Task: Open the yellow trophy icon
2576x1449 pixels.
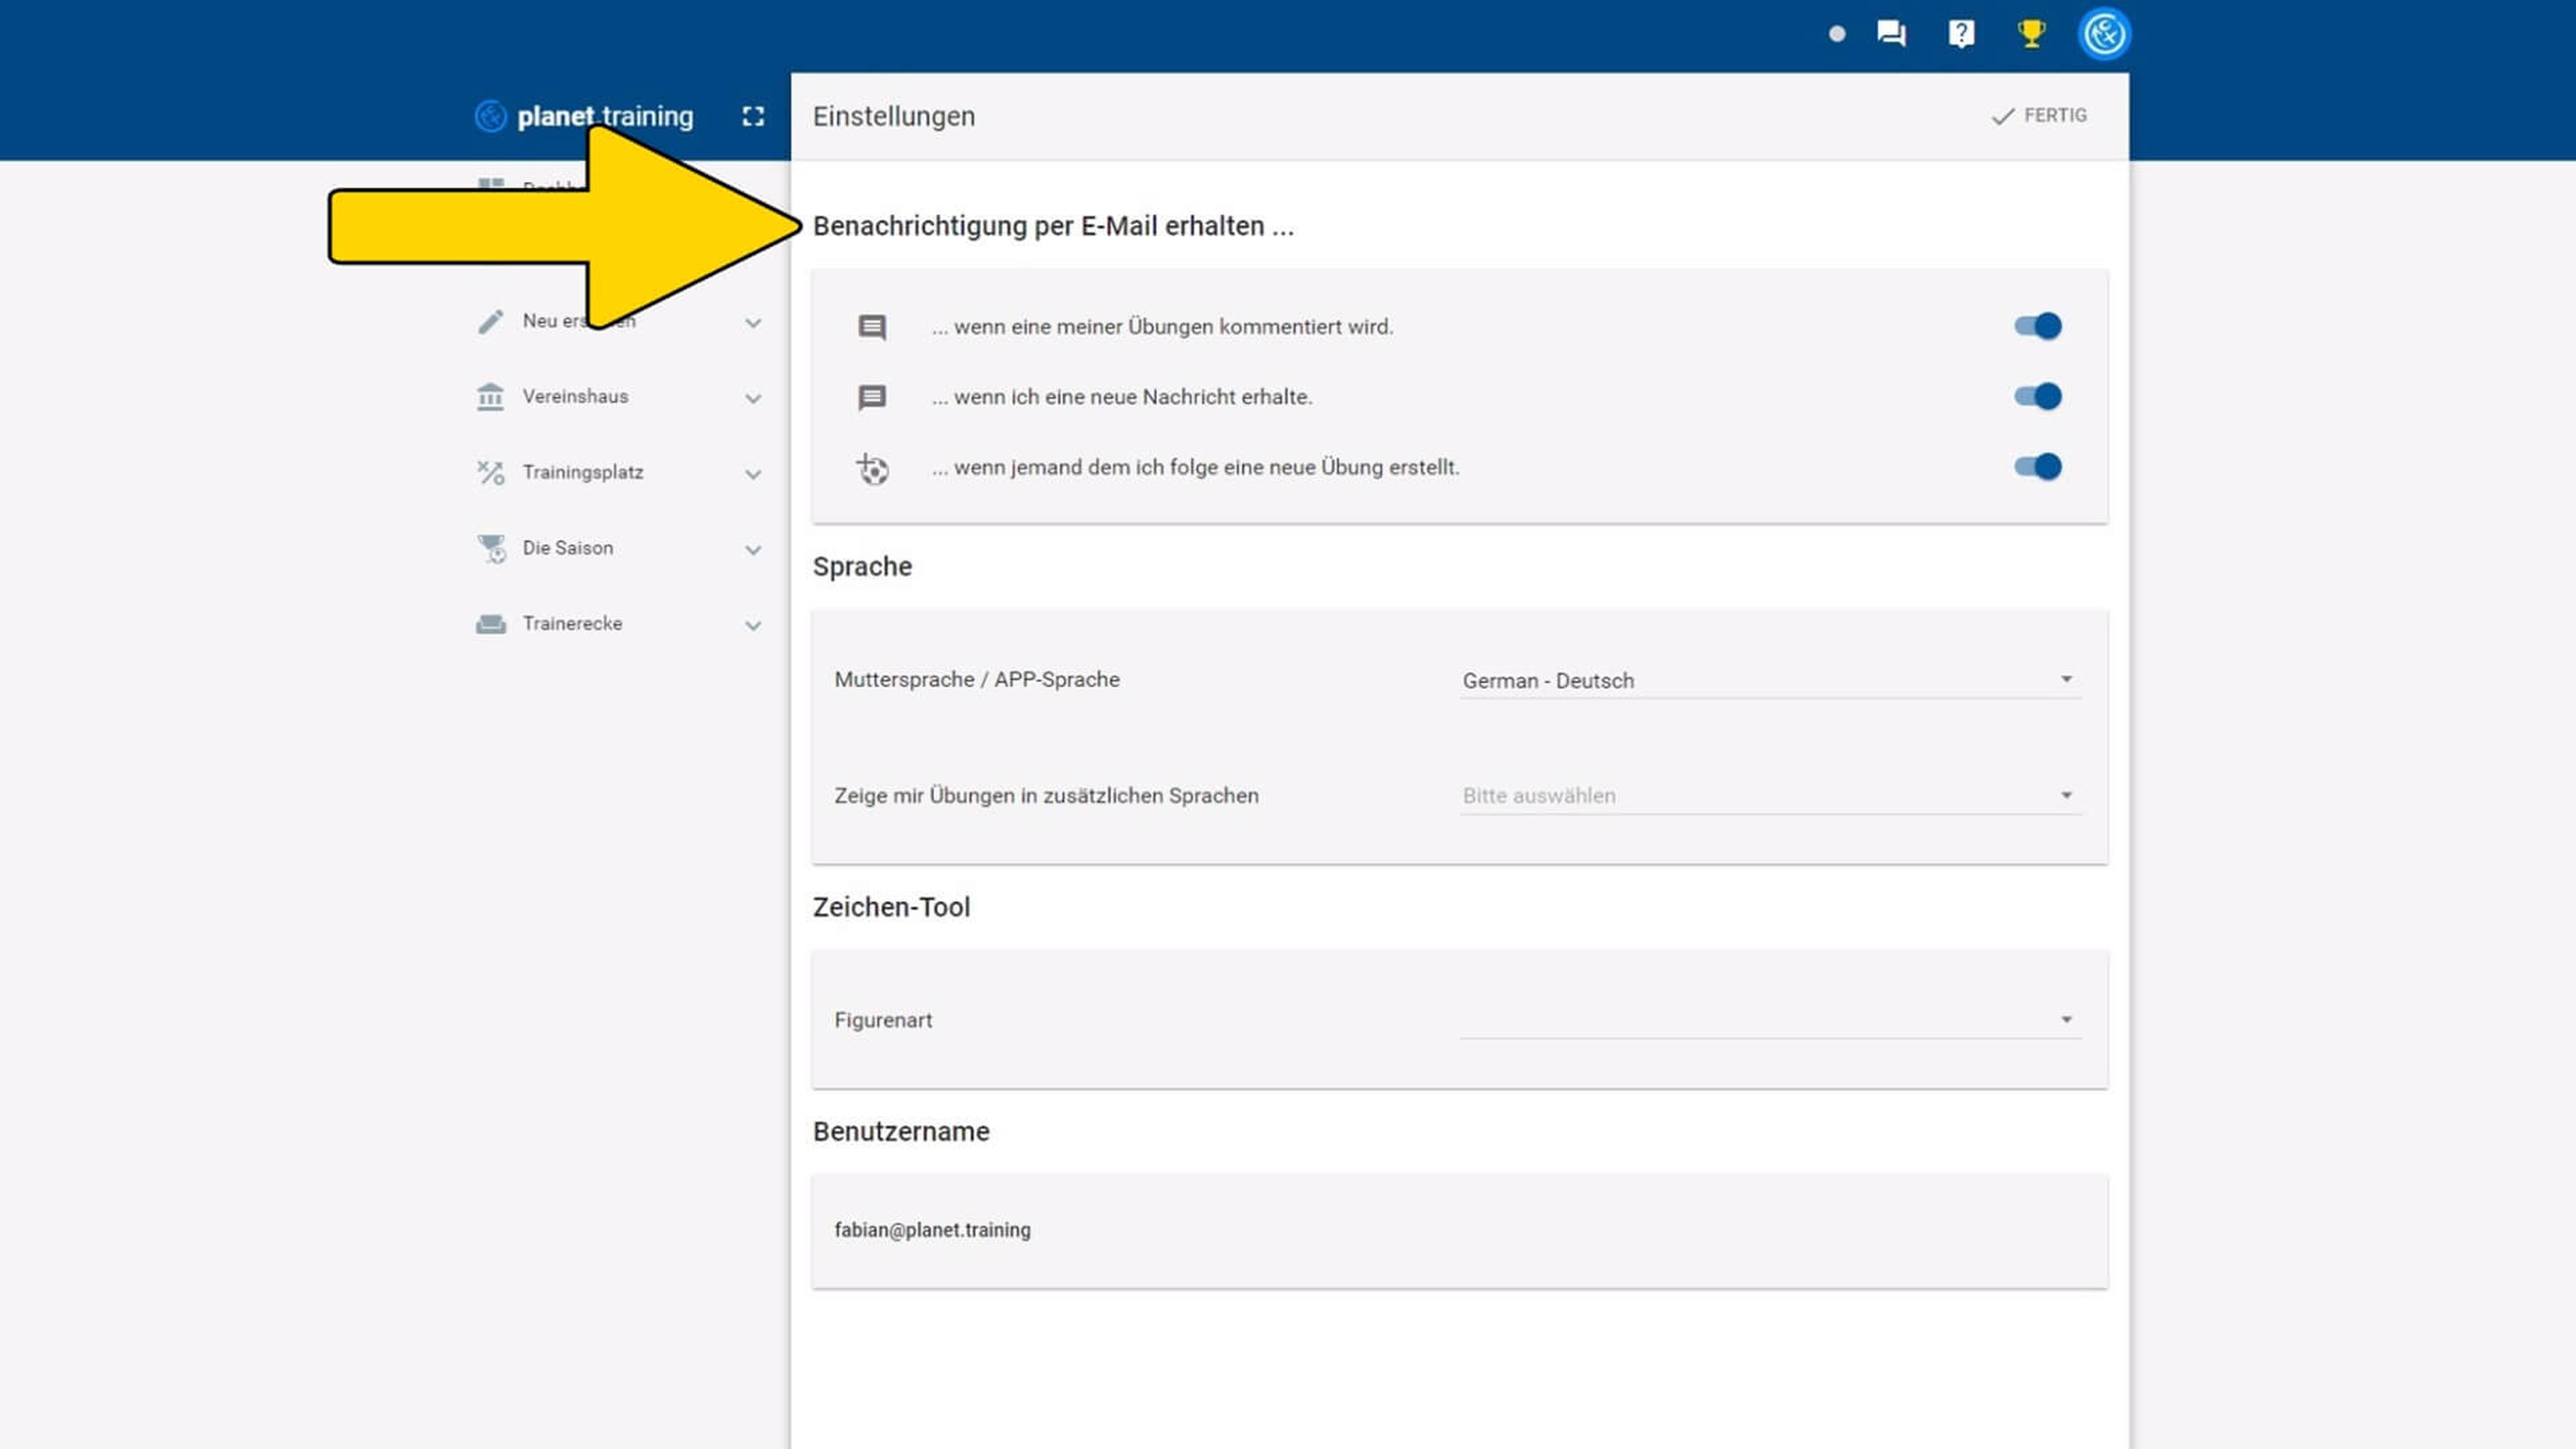Action: pyautogui.click(x=2031, y=34)
